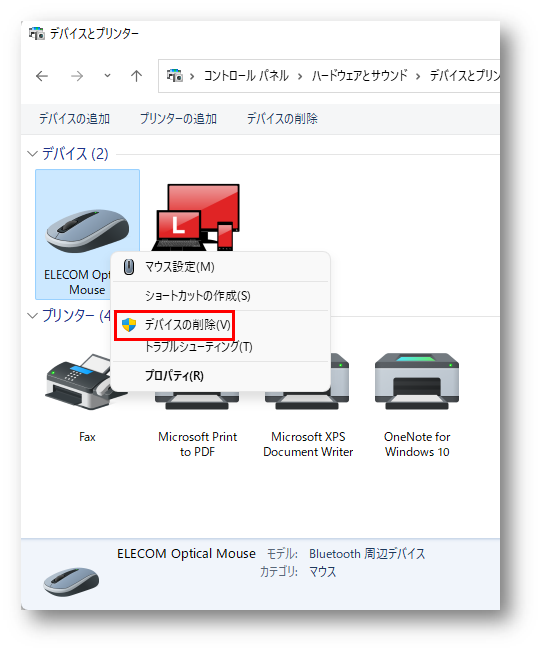Click Microsoft XPS Document Writer label

point(308,445)
